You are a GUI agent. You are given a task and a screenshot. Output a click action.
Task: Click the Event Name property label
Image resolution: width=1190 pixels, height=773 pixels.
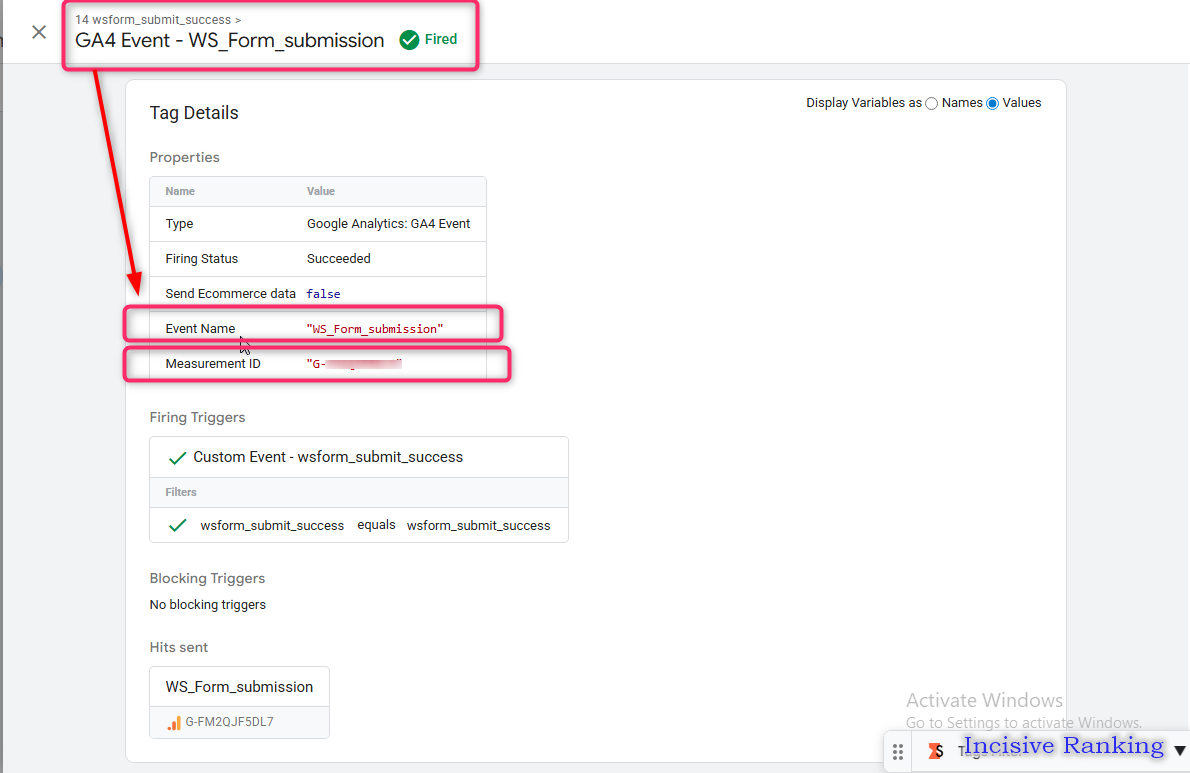click(200, 328)
